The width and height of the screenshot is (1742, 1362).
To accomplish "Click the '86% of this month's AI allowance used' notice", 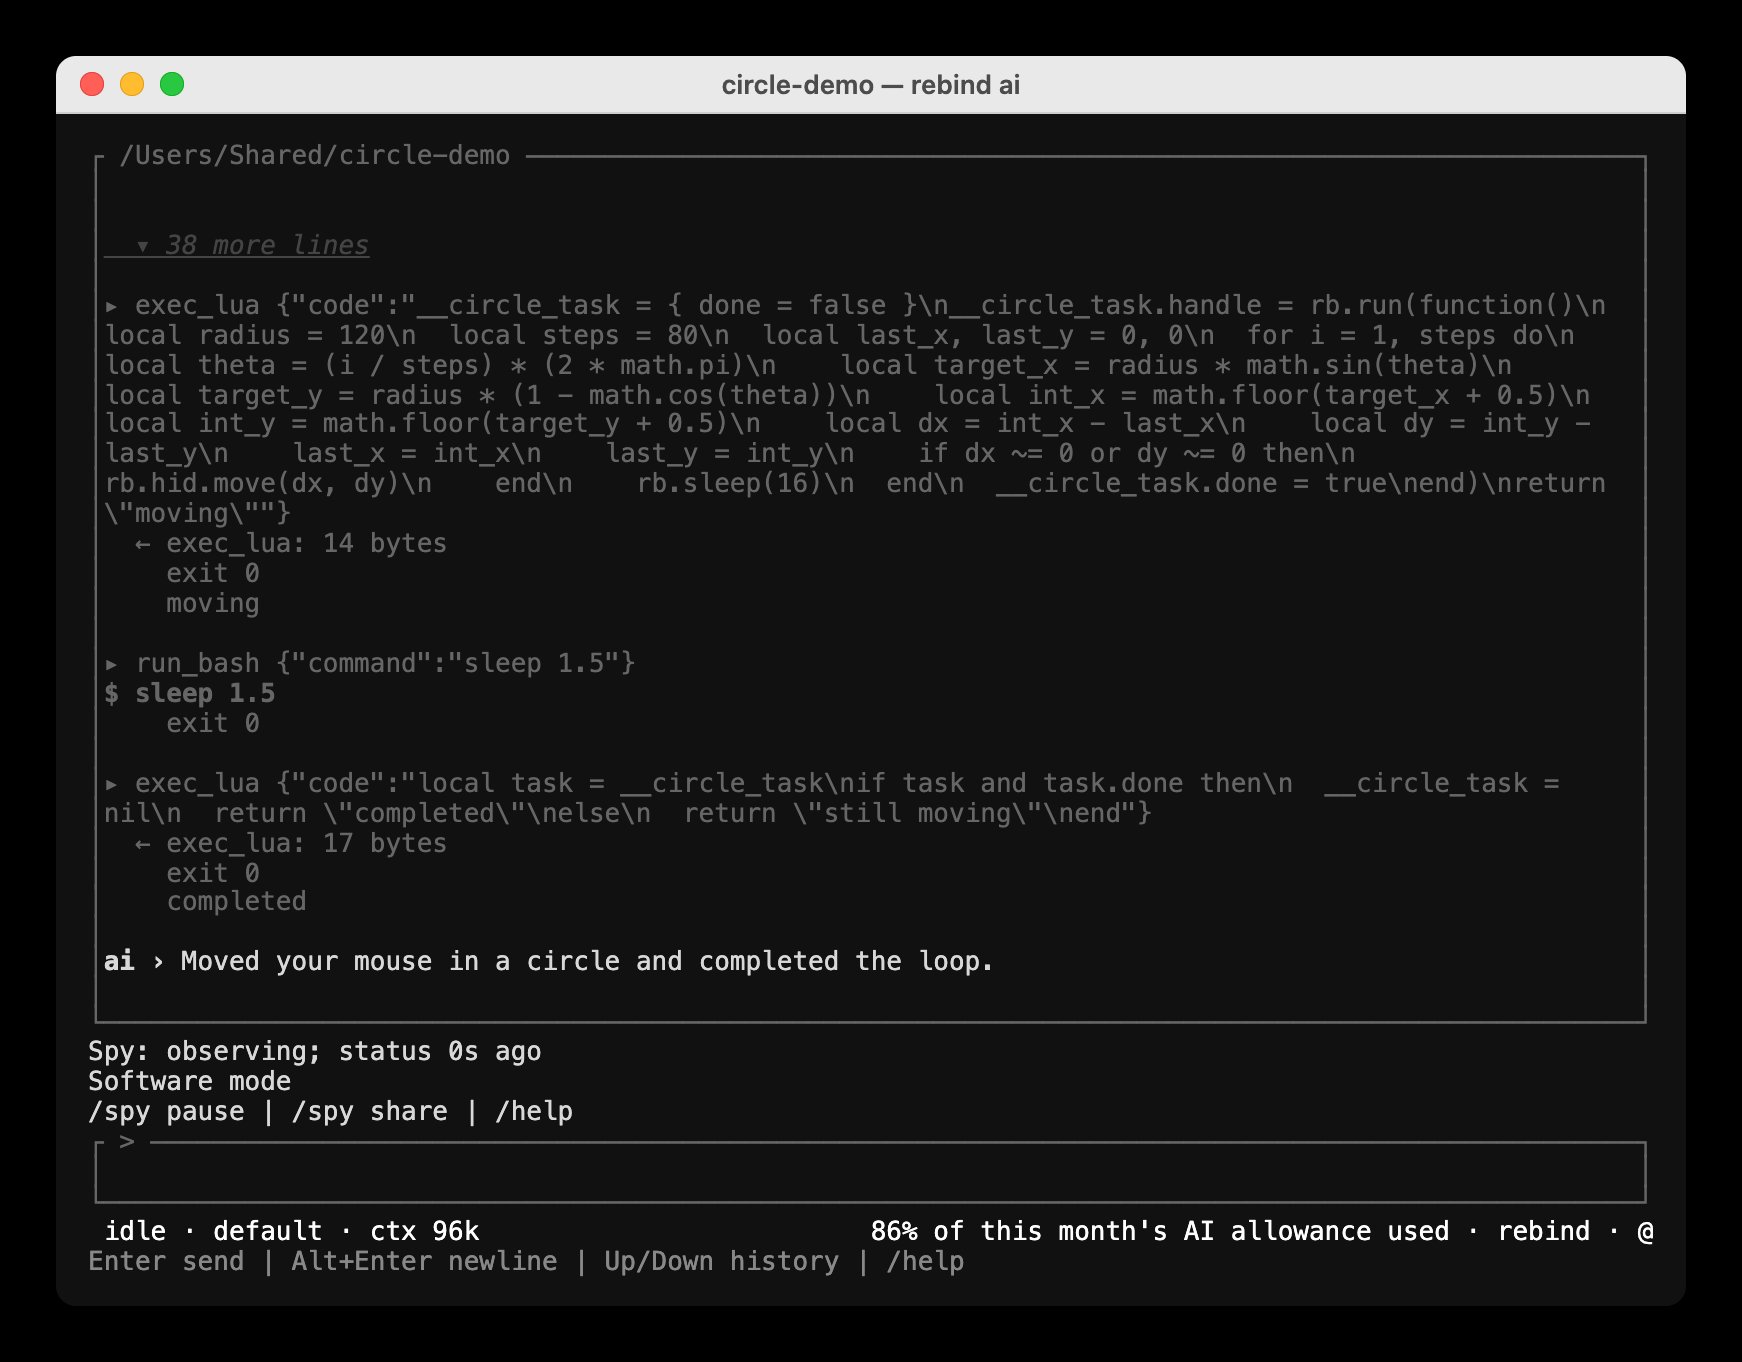I will 1160,1231.
